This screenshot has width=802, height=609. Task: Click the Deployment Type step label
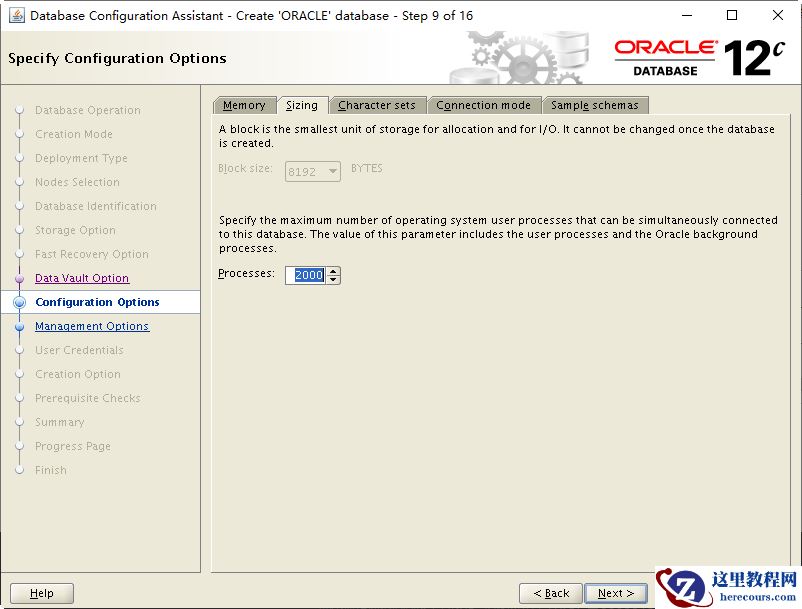tap(81, 159)
